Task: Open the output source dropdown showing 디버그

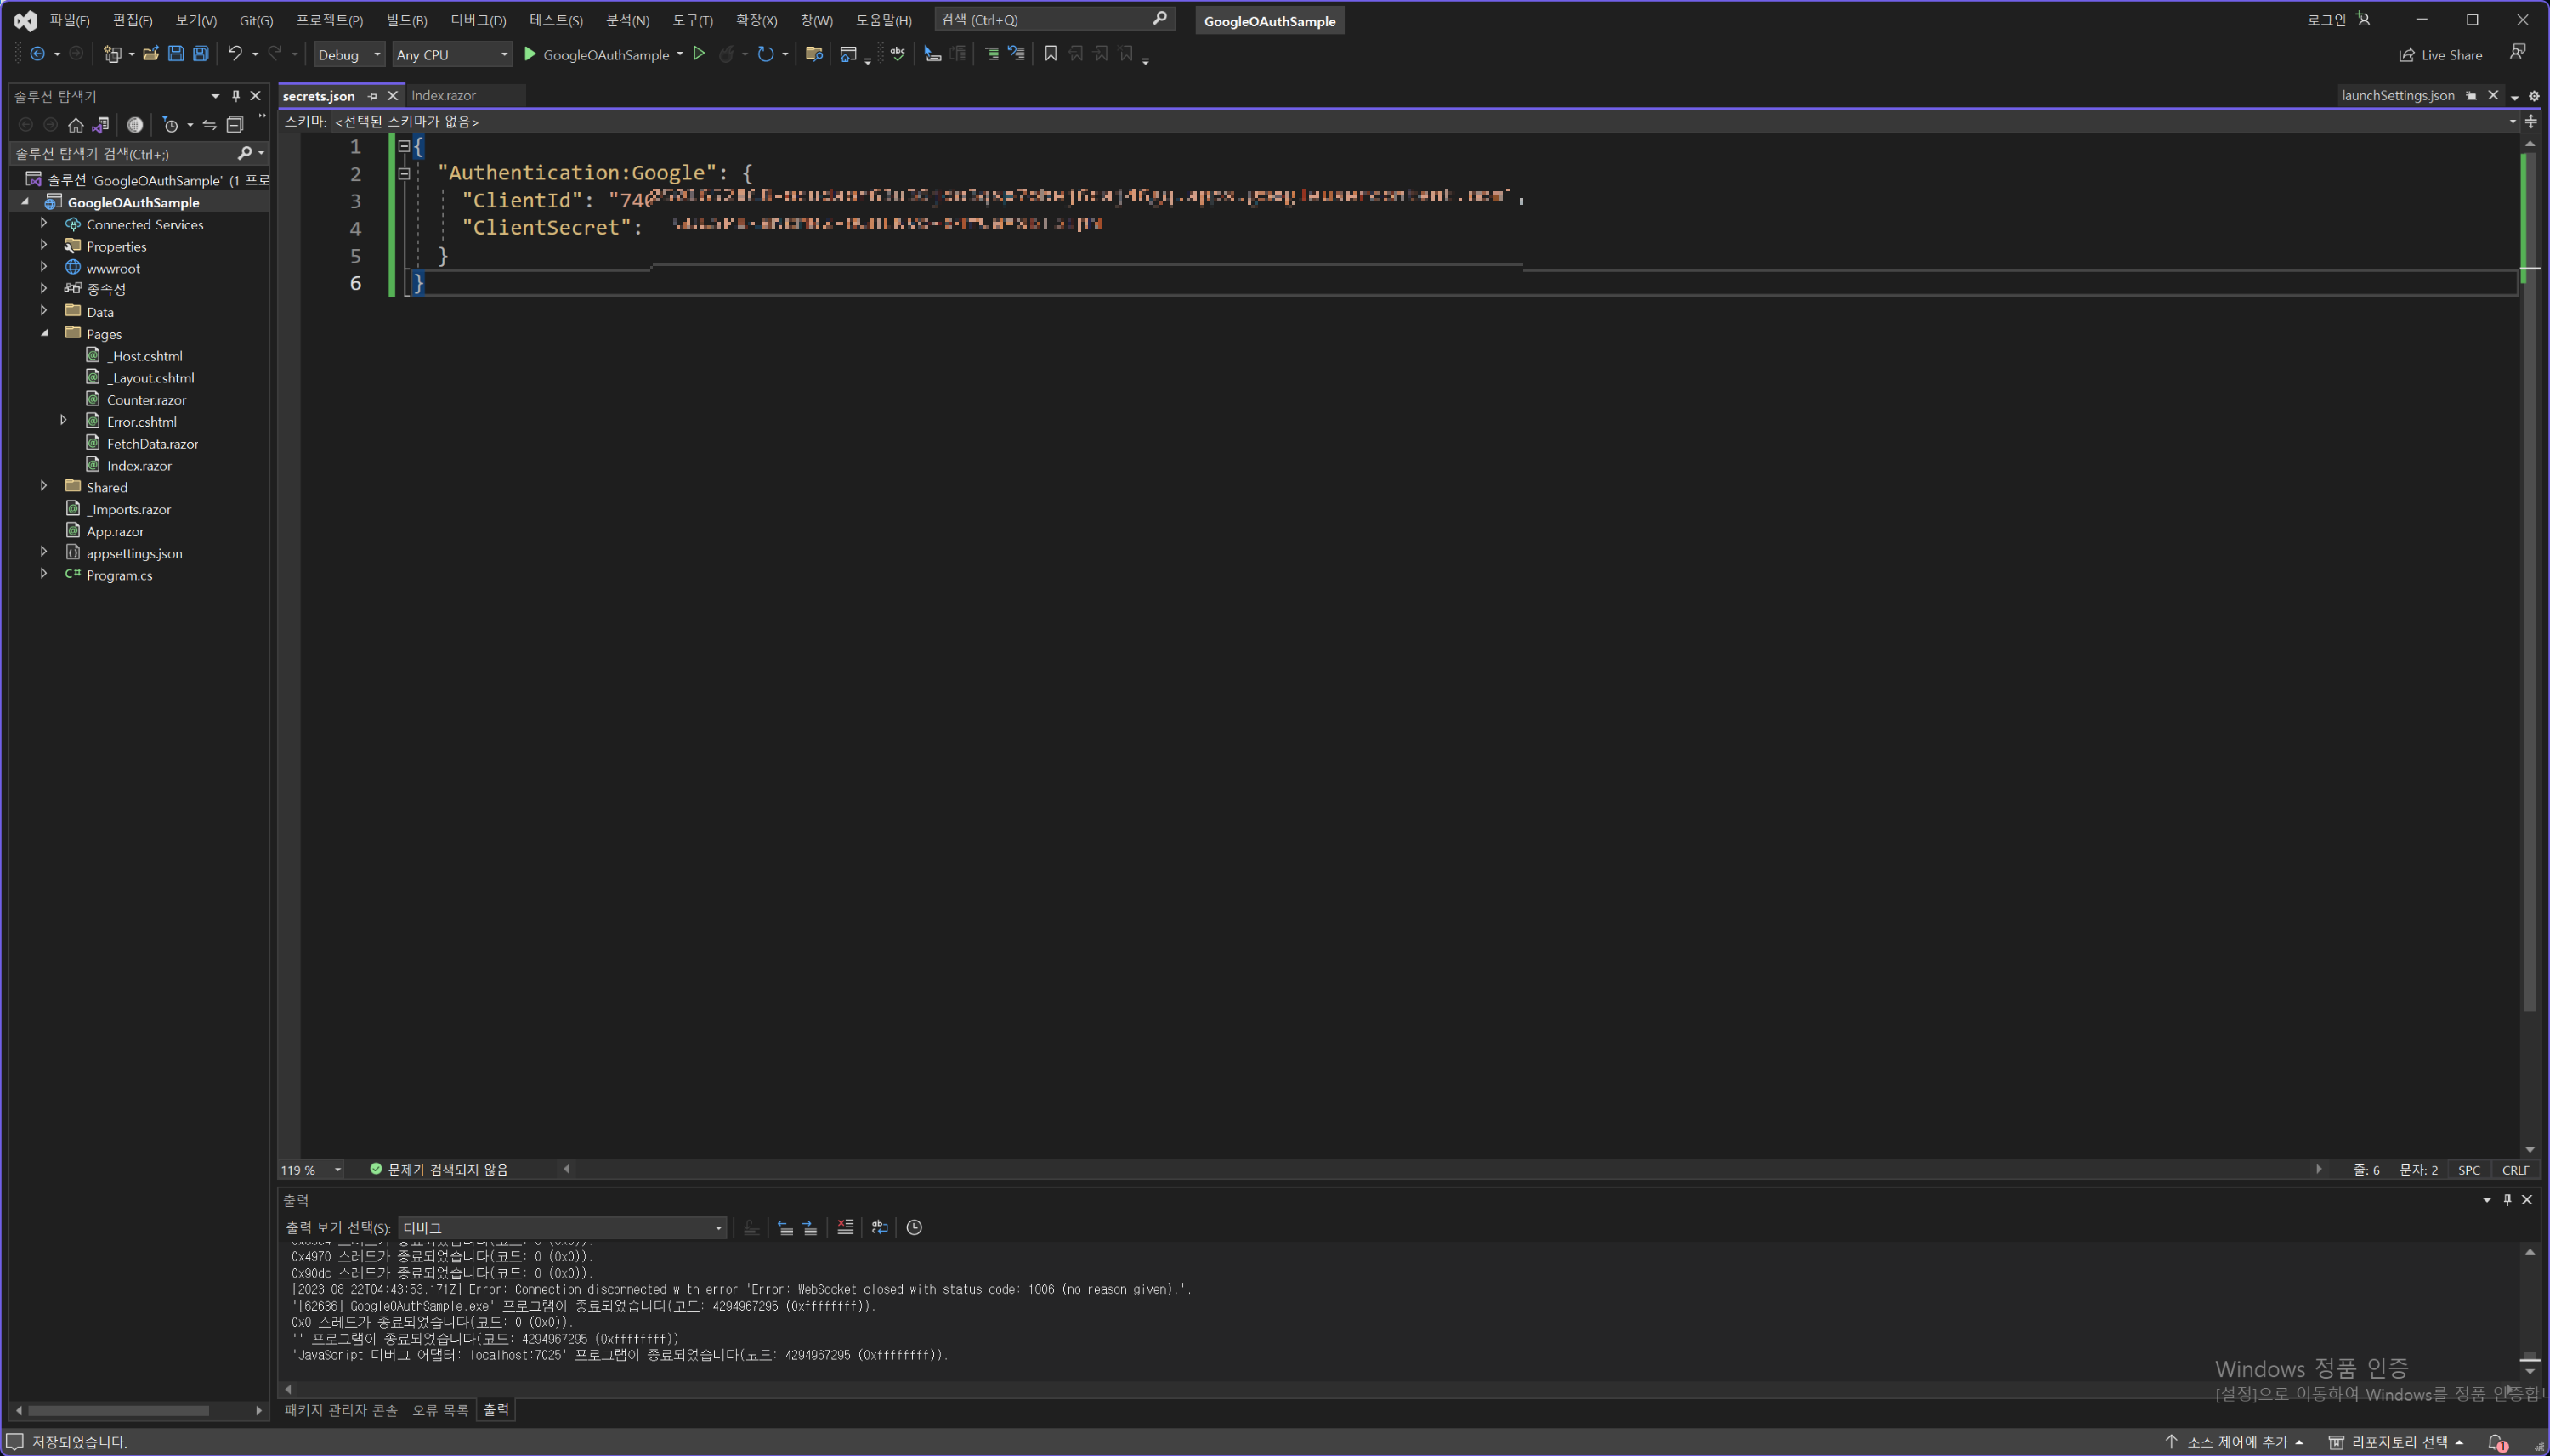Action: [562, 1227]
